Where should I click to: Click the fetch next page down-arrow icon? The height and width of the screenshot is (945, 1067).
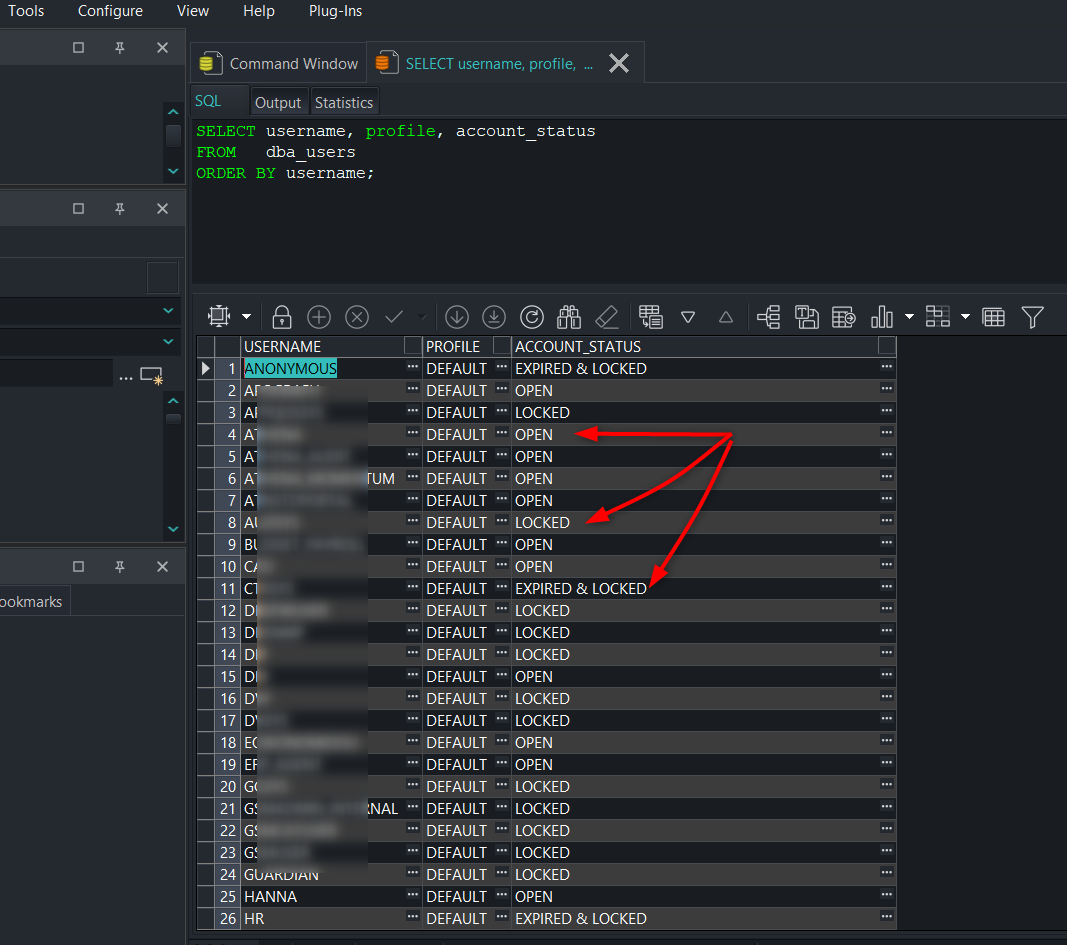457,317
